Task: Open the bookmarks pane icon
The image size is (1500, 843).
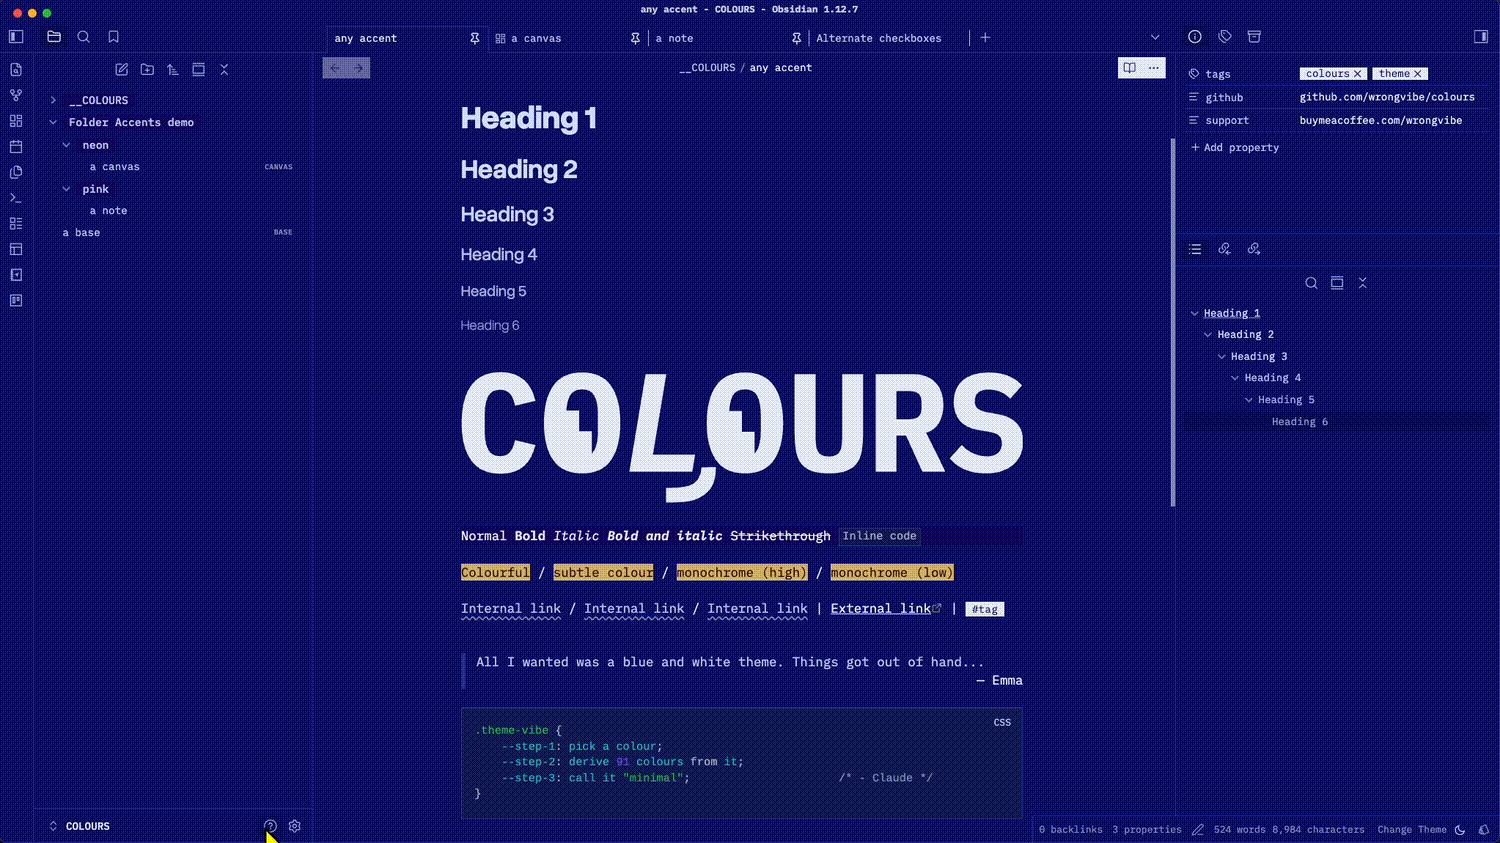Action: point(113,37)
